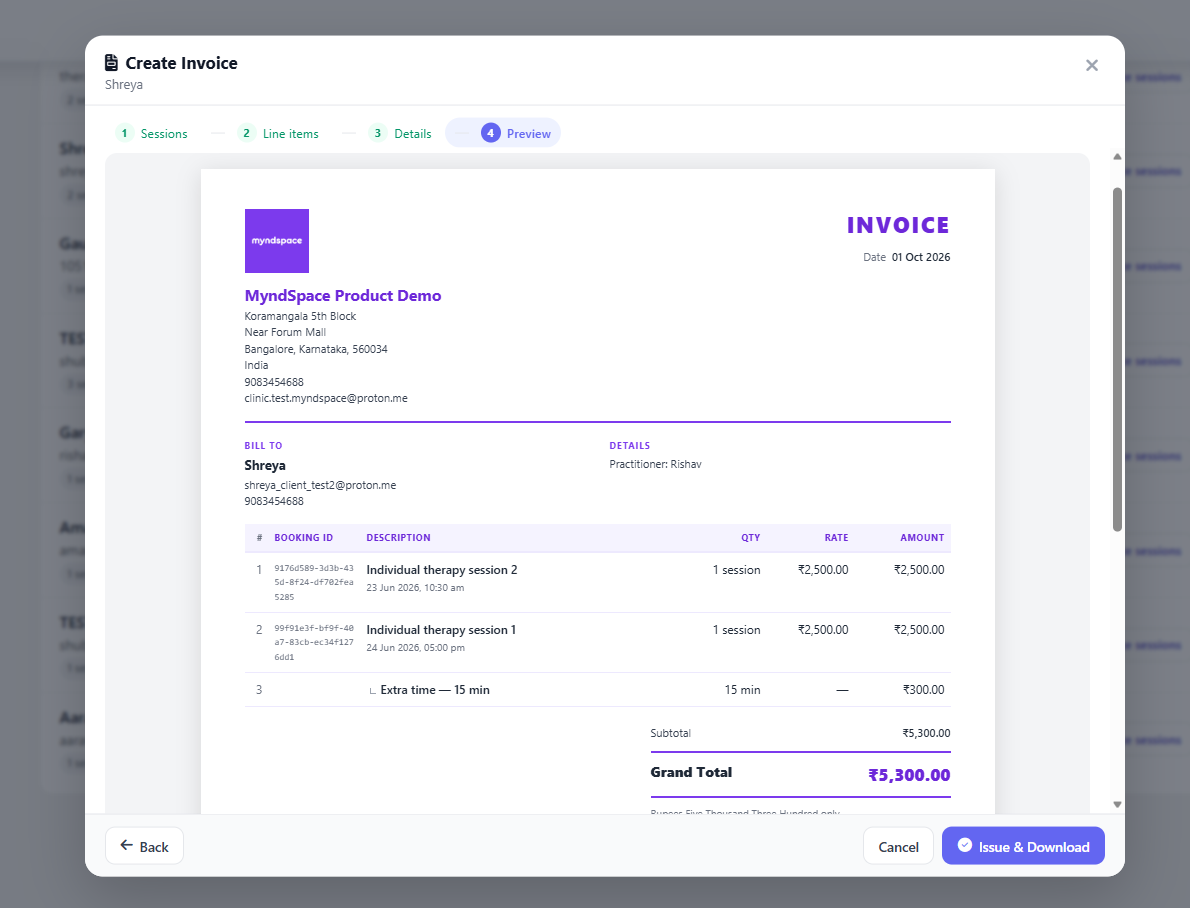This screenshot has height=908, width=1190.
Task: Click the QTY column header
Action: 751,538
